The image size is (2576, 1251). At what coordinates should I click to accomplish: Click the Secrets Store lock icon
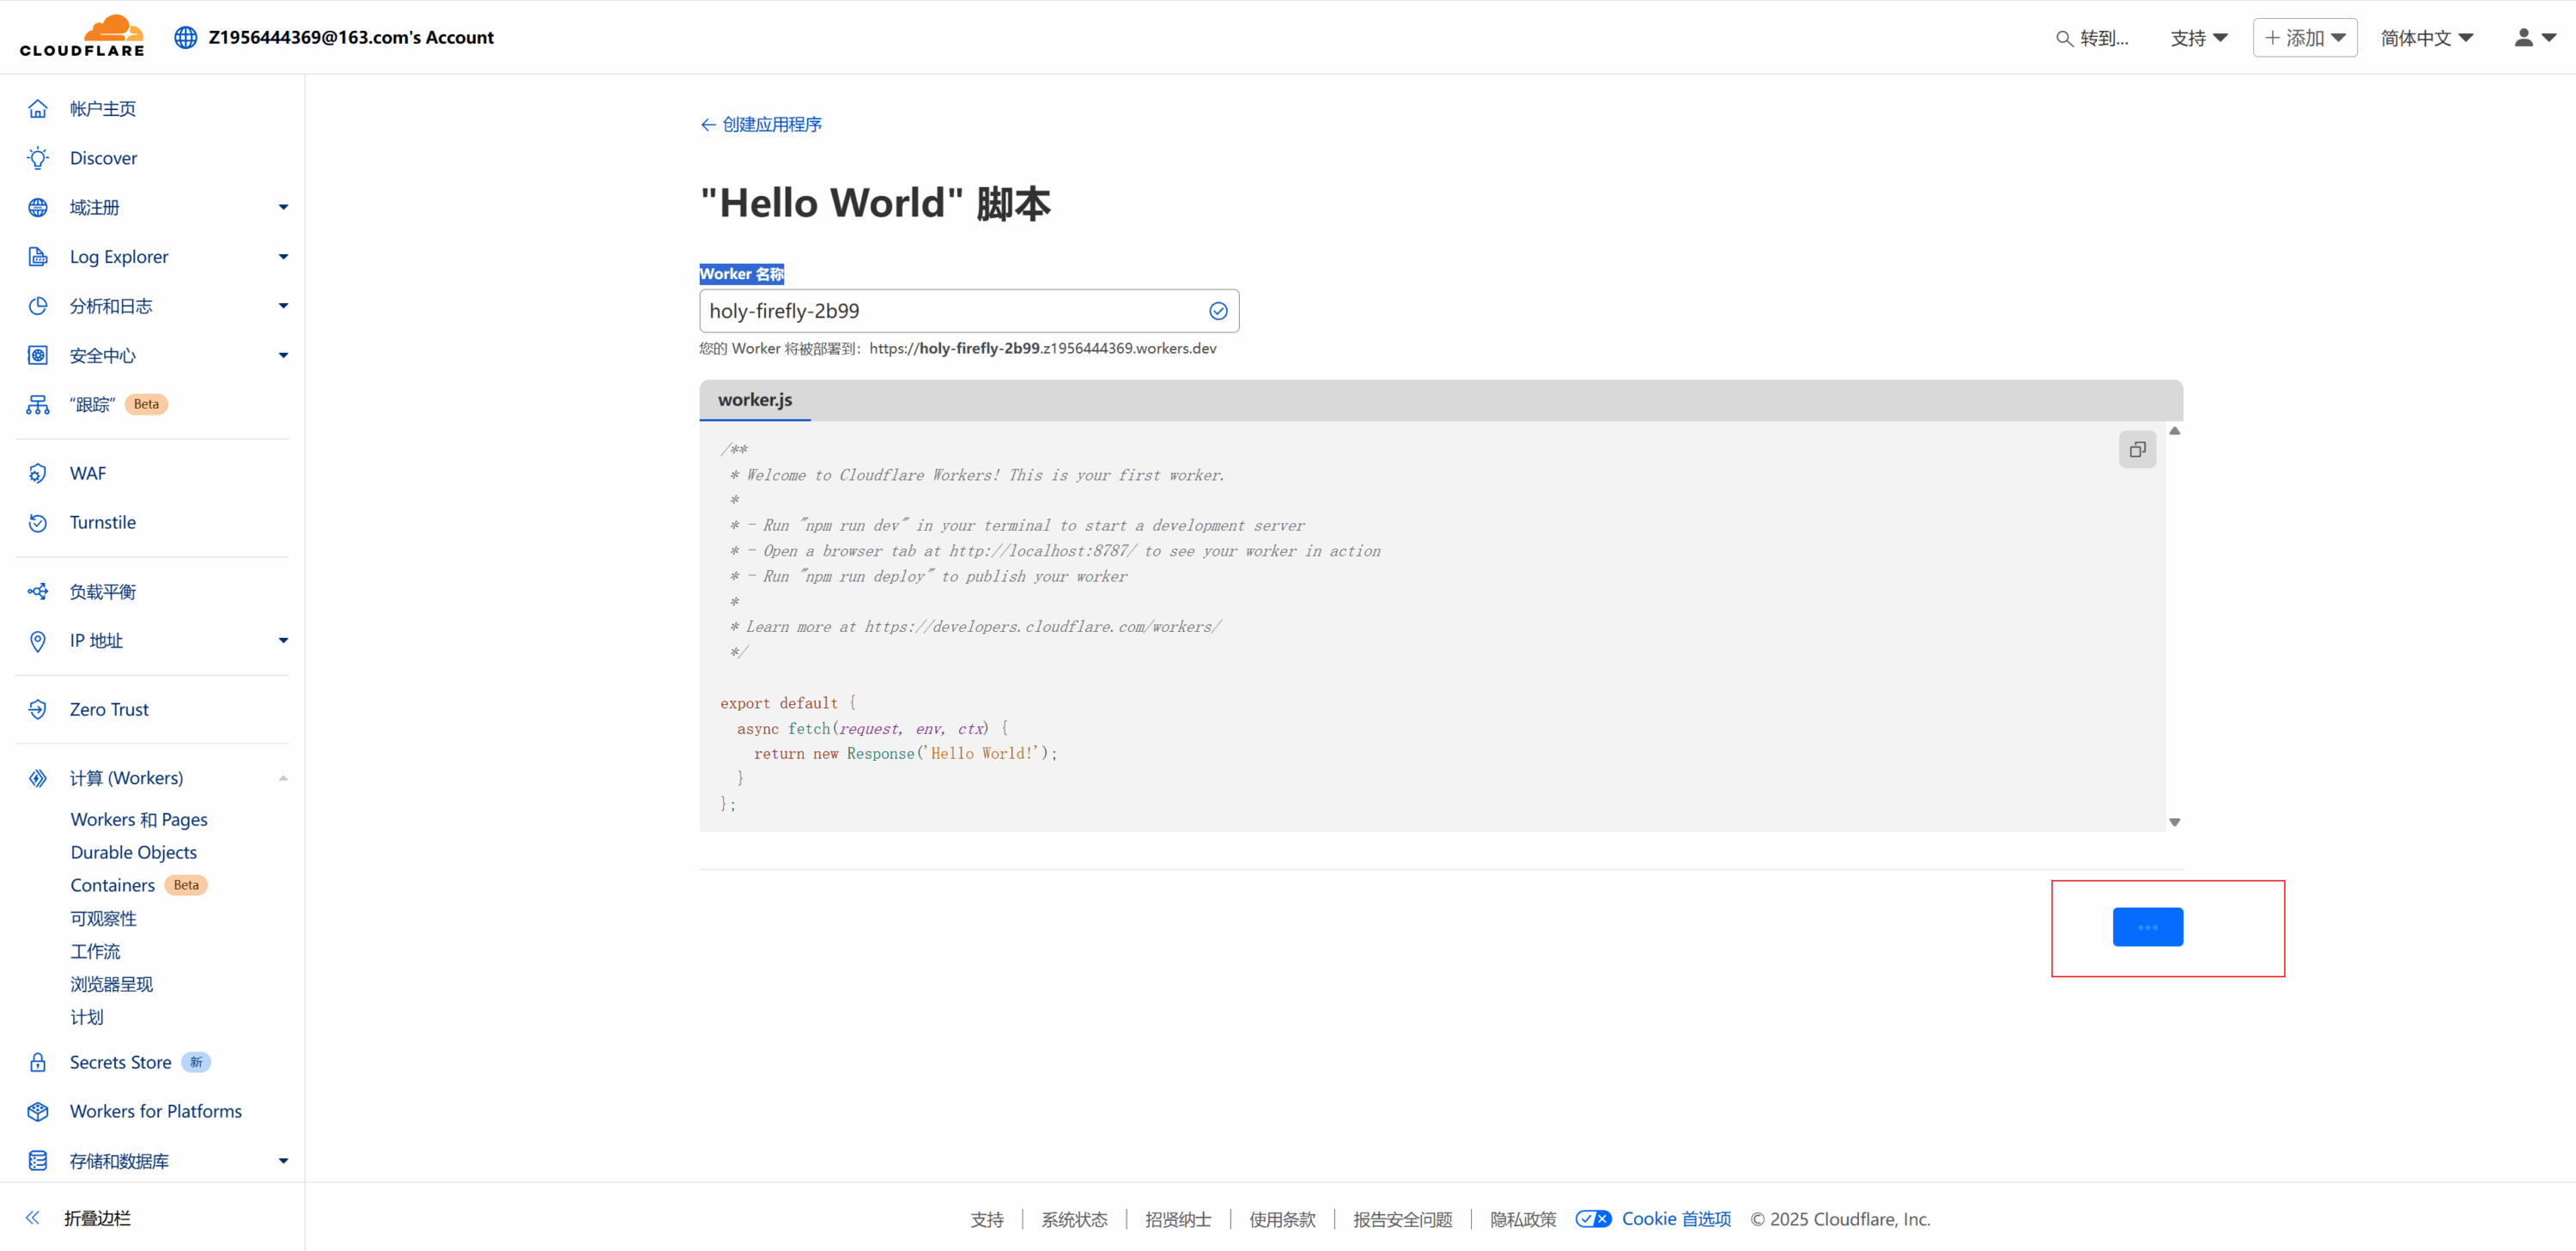coord(38,1062)
